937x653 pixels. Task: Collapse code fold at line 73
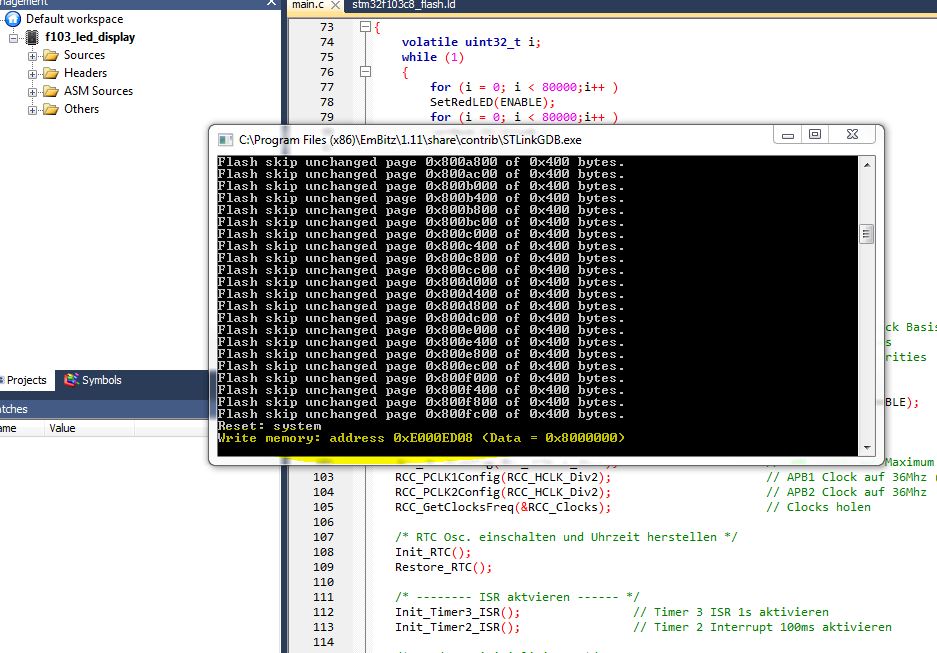[x=365, y=27]
